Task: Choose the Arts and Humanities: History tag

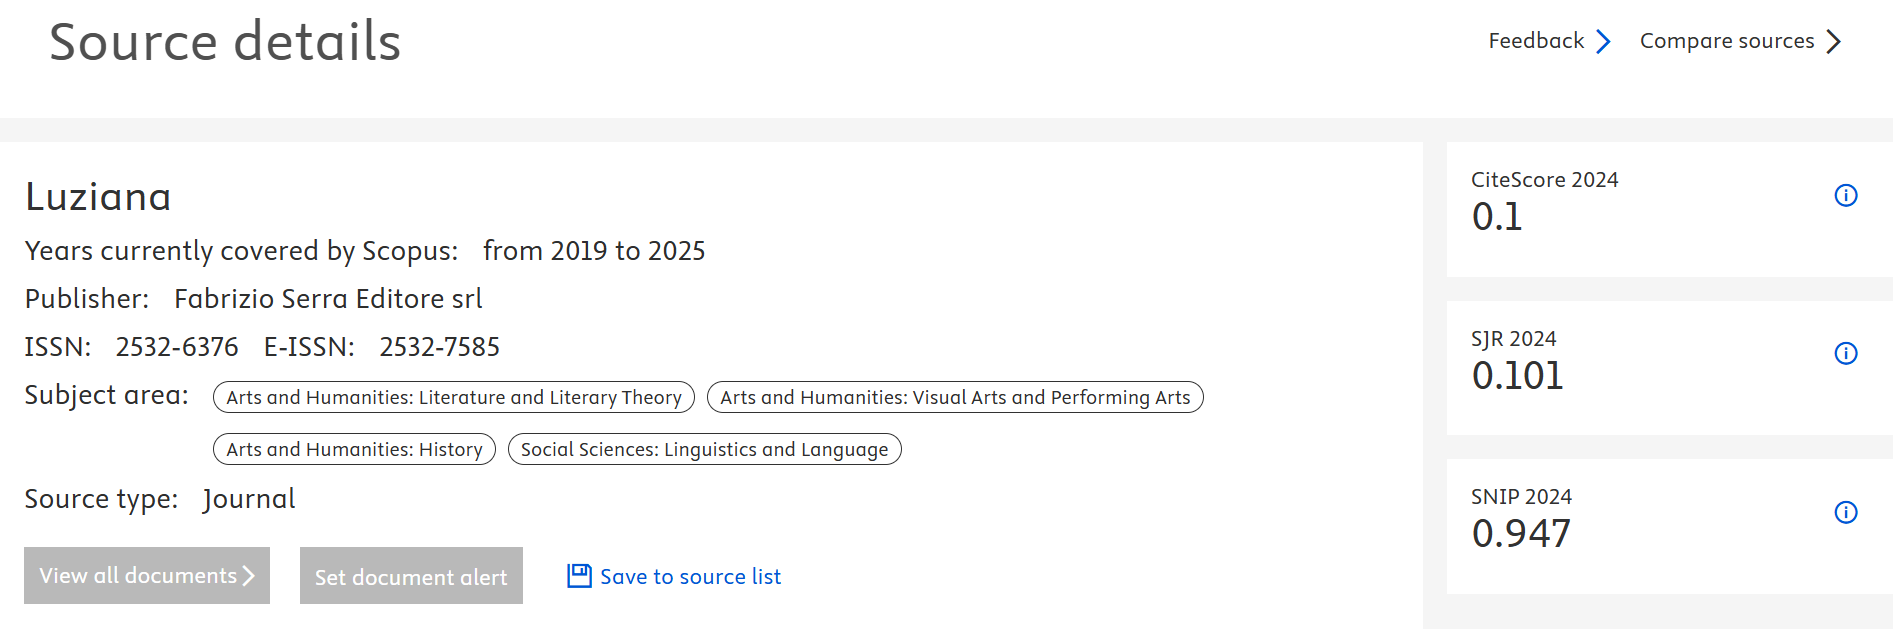Action: tap(354, 449)
